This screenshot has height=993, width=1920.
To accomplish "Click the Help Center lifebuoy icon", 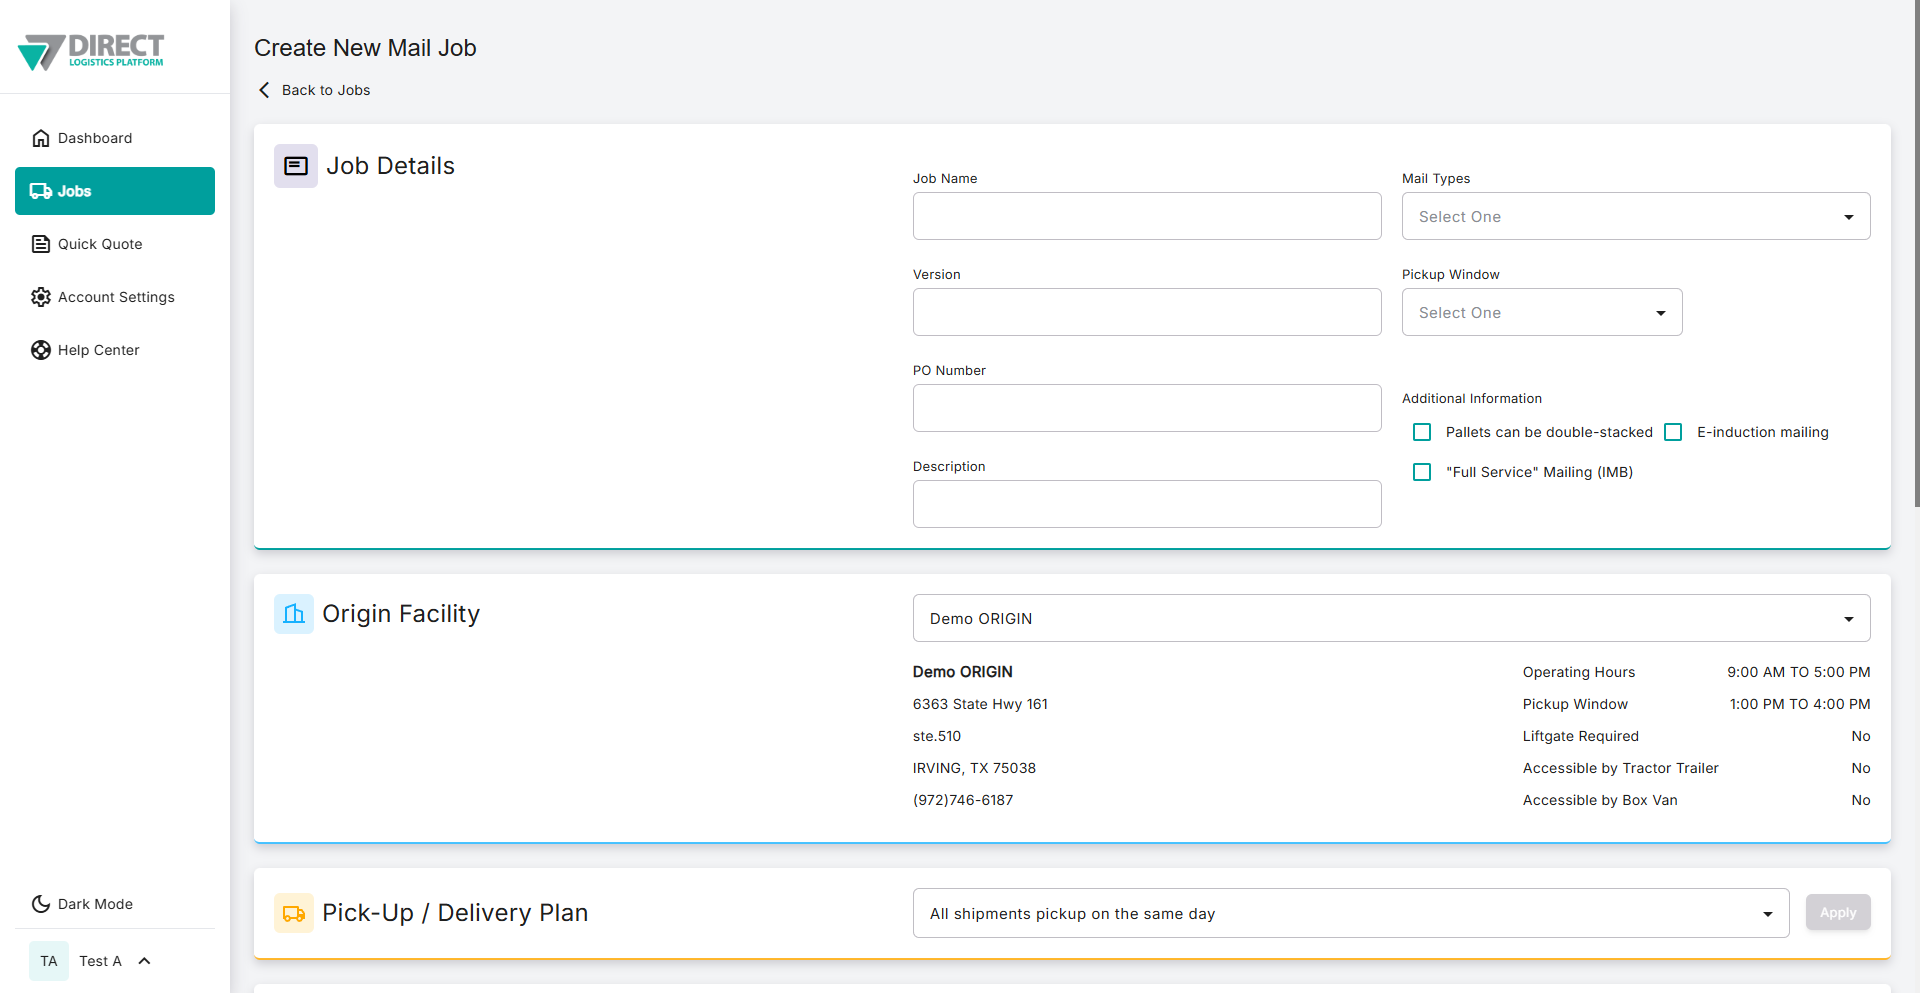I will pos(41,350).
